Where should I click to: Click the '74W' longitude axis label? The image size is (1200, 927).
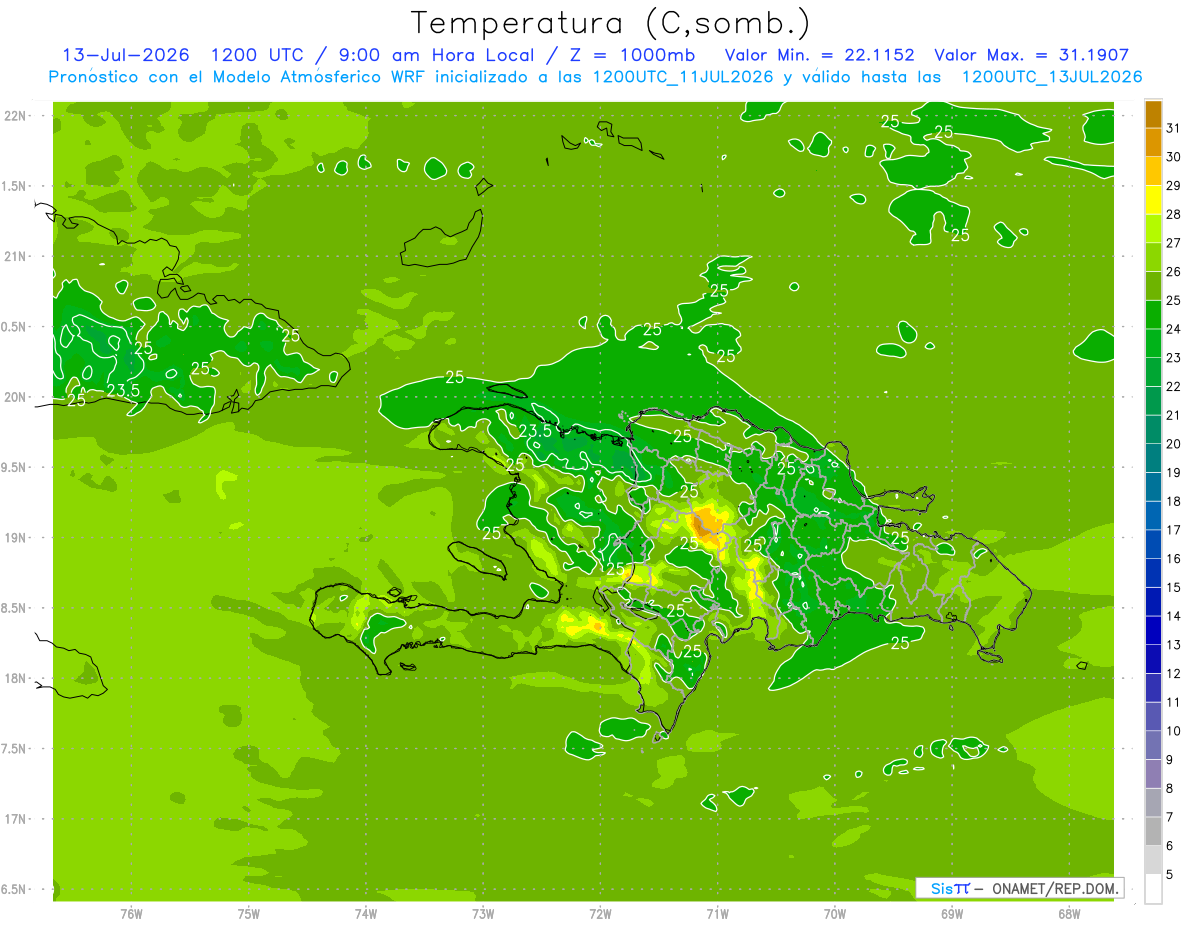pyautogui.click(x=366, y=914)
